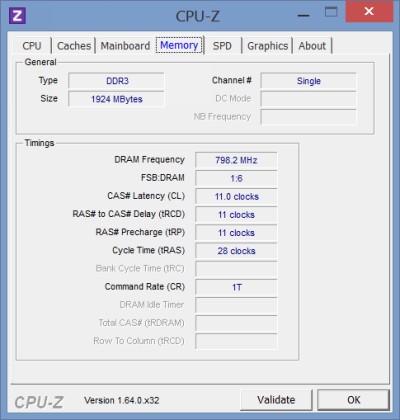Select the Memory tab

coord(179,45)
